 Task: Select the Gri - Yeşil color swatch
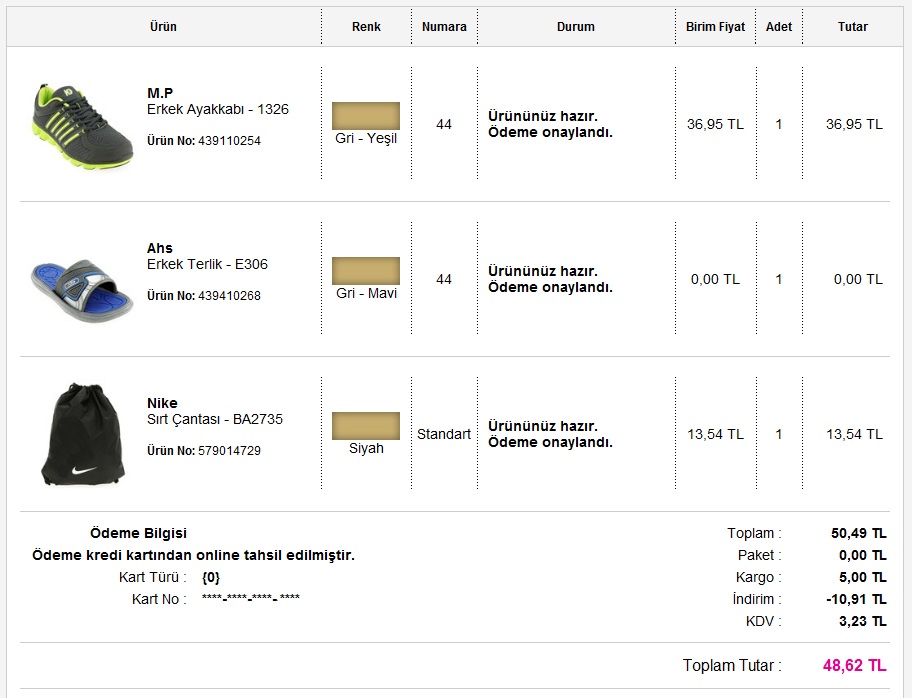click(366, 116)
